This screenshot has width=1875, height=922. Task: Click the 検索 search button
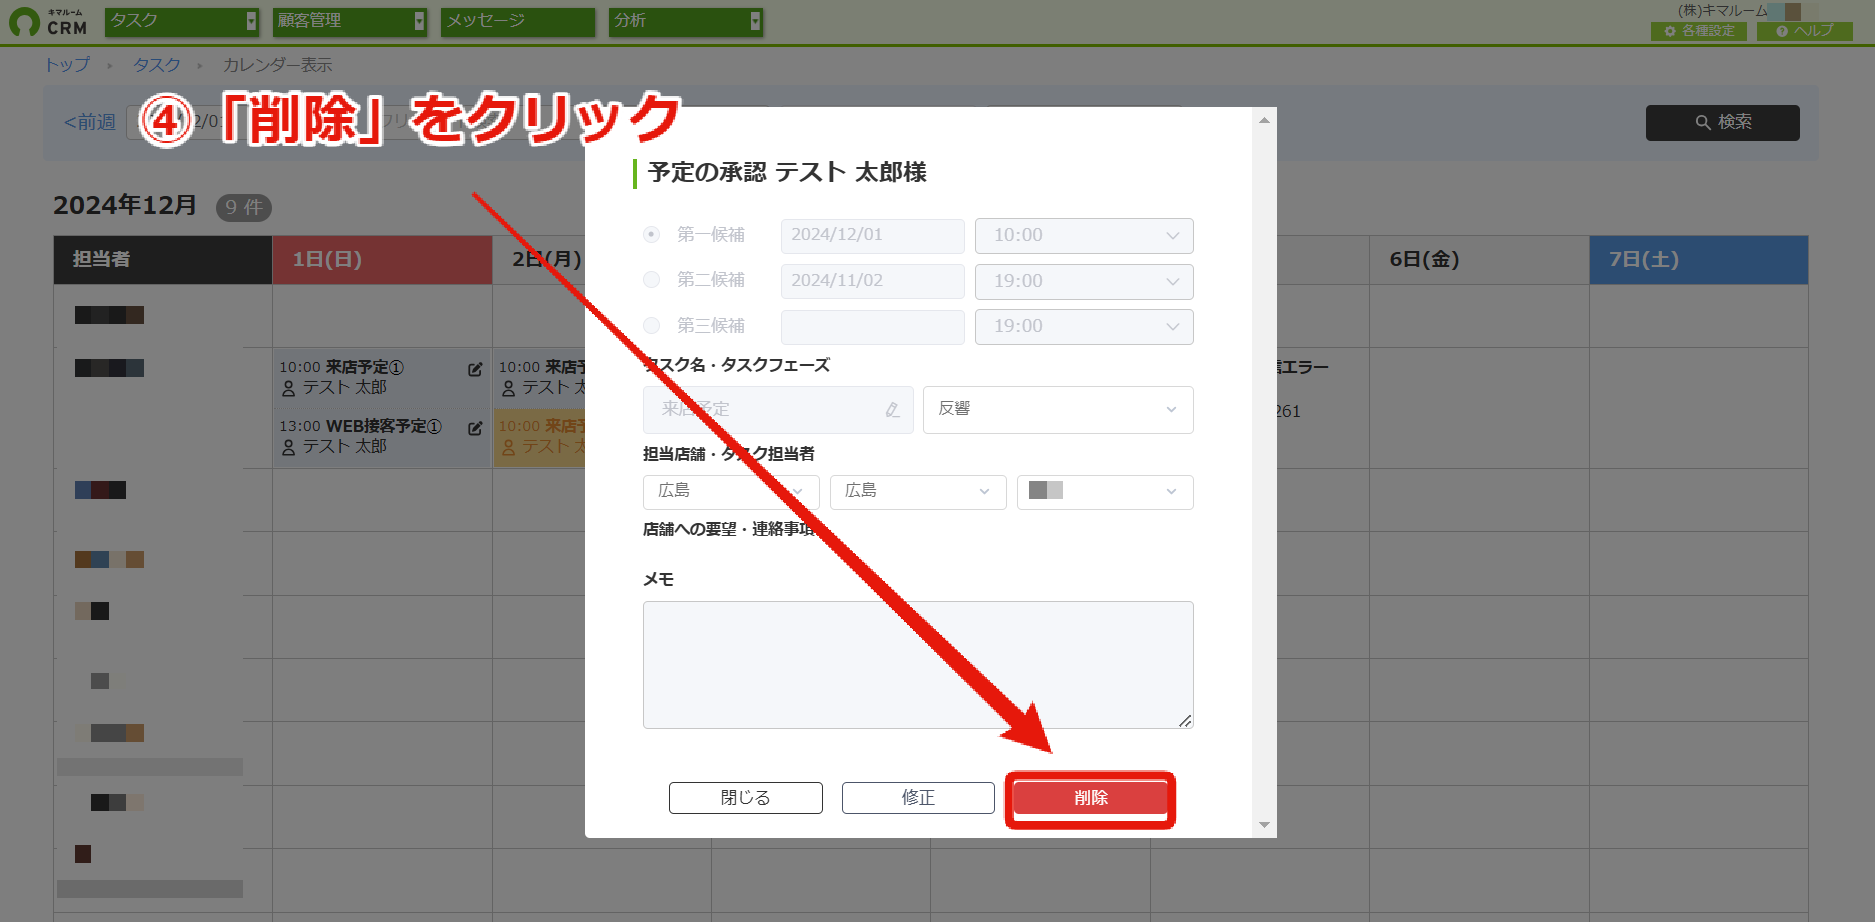pos(1722,122)
